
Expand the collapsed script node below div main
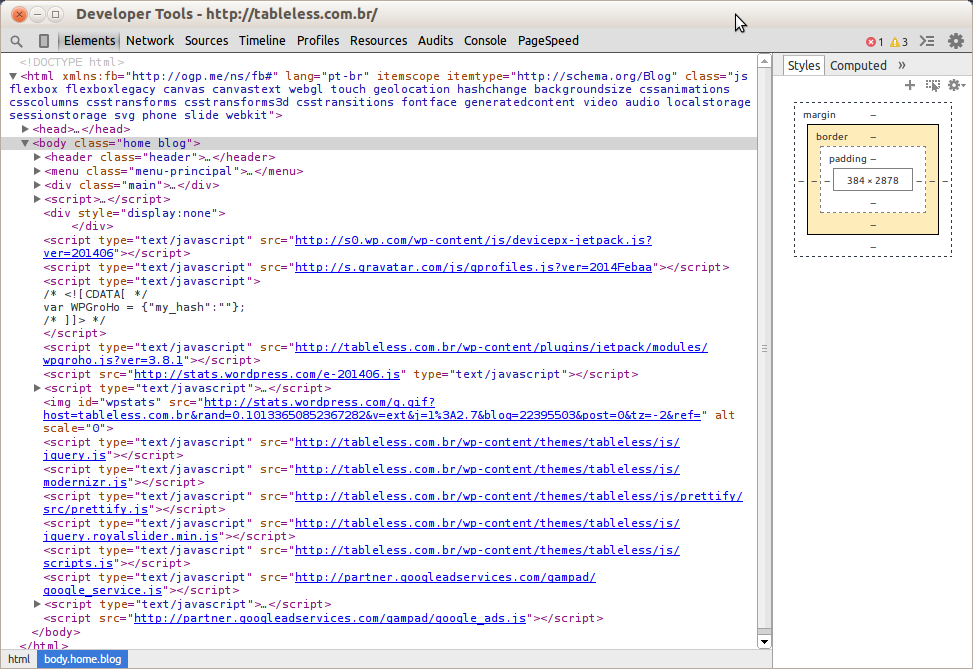click(37, 199)
